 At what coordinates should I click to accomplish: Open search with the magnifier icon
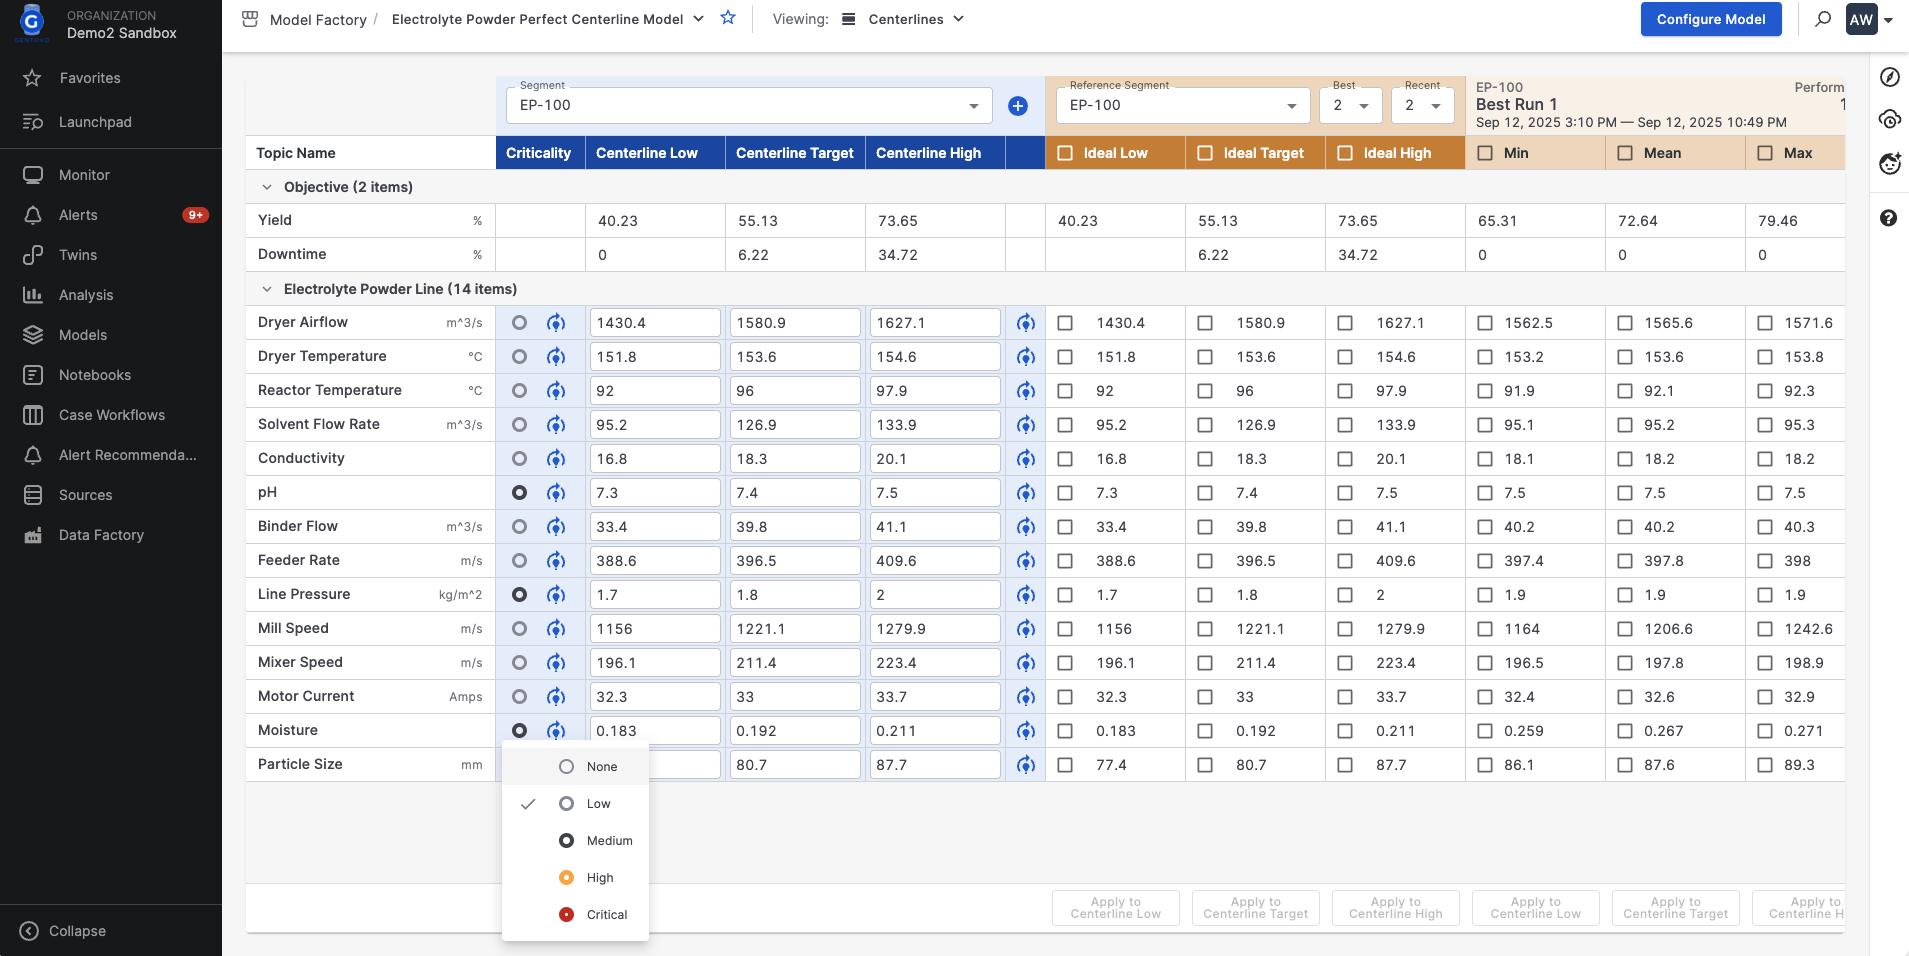tap(1823, 19)
